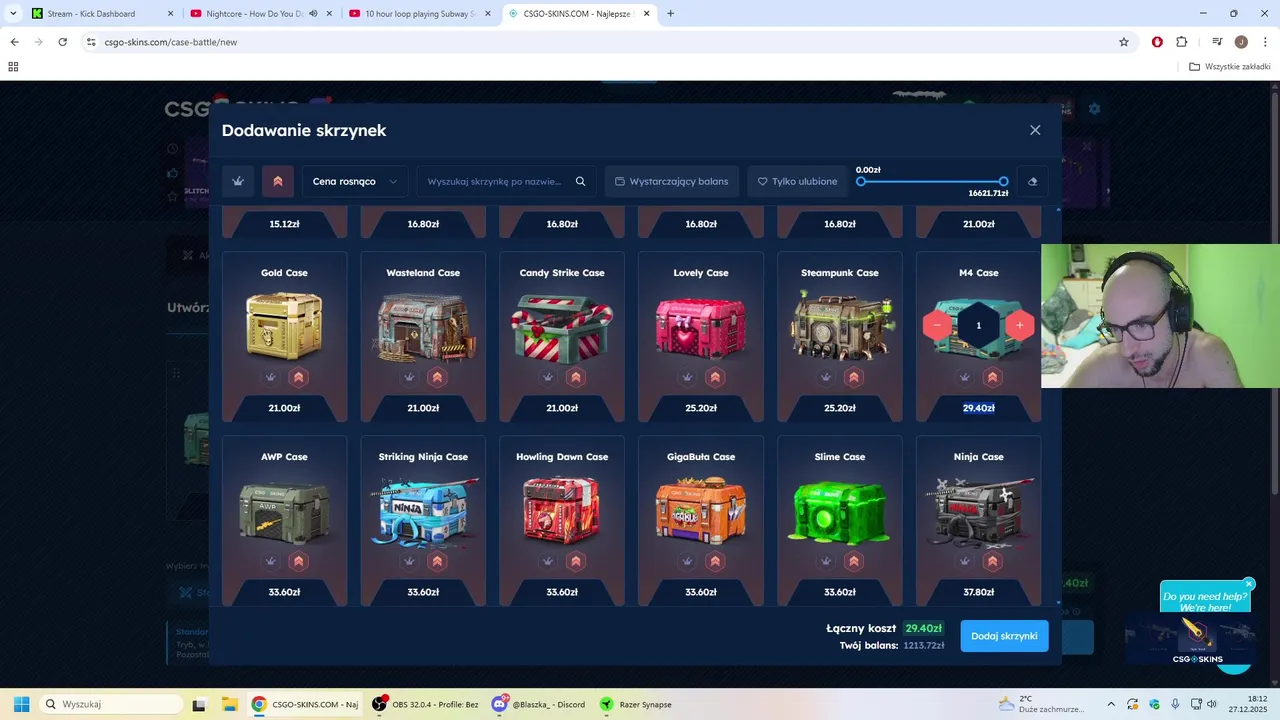Click the chevron badge on Gold Case
Image resolution: width=1280 pixels, height=720 pixels.
point(298,377)
